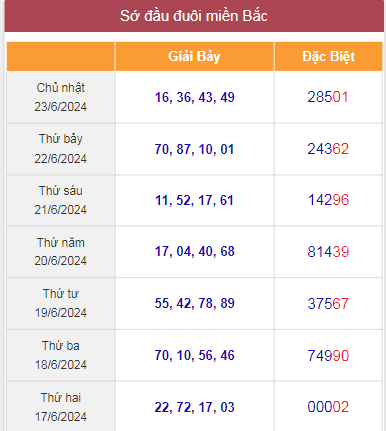This screenshot has width=386, height=431.
Task: Open the Thứ ba 18/6/2024 date cell
Action: tap(61, 355)
